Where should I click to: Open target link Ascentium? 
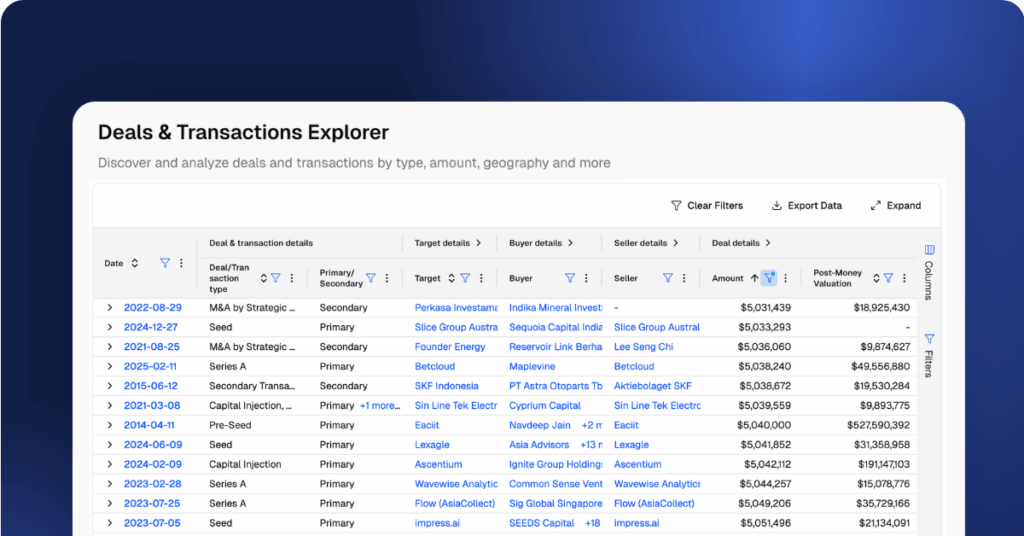(x=438, y=464)
